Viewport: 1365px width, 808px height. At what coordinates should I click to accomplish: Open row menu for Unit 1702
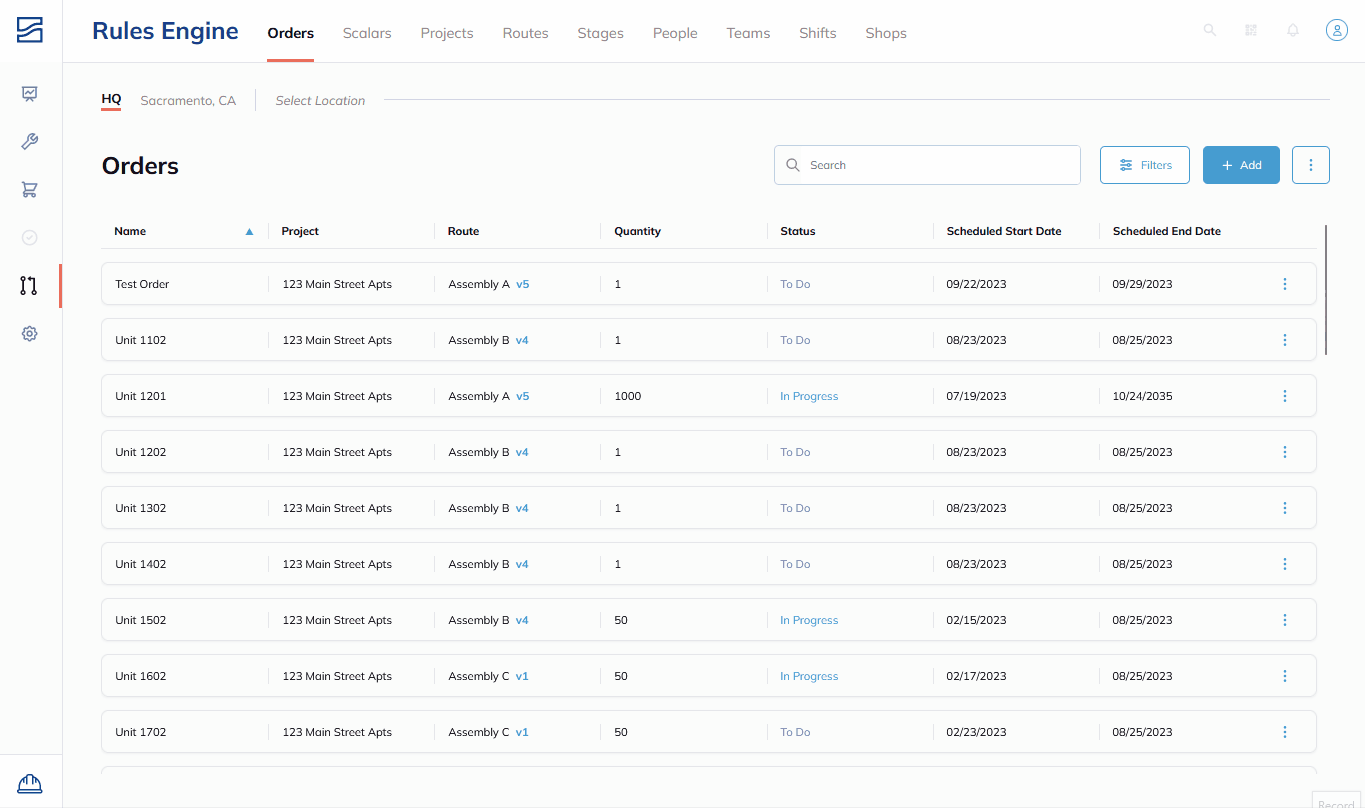coord(1285,732)
